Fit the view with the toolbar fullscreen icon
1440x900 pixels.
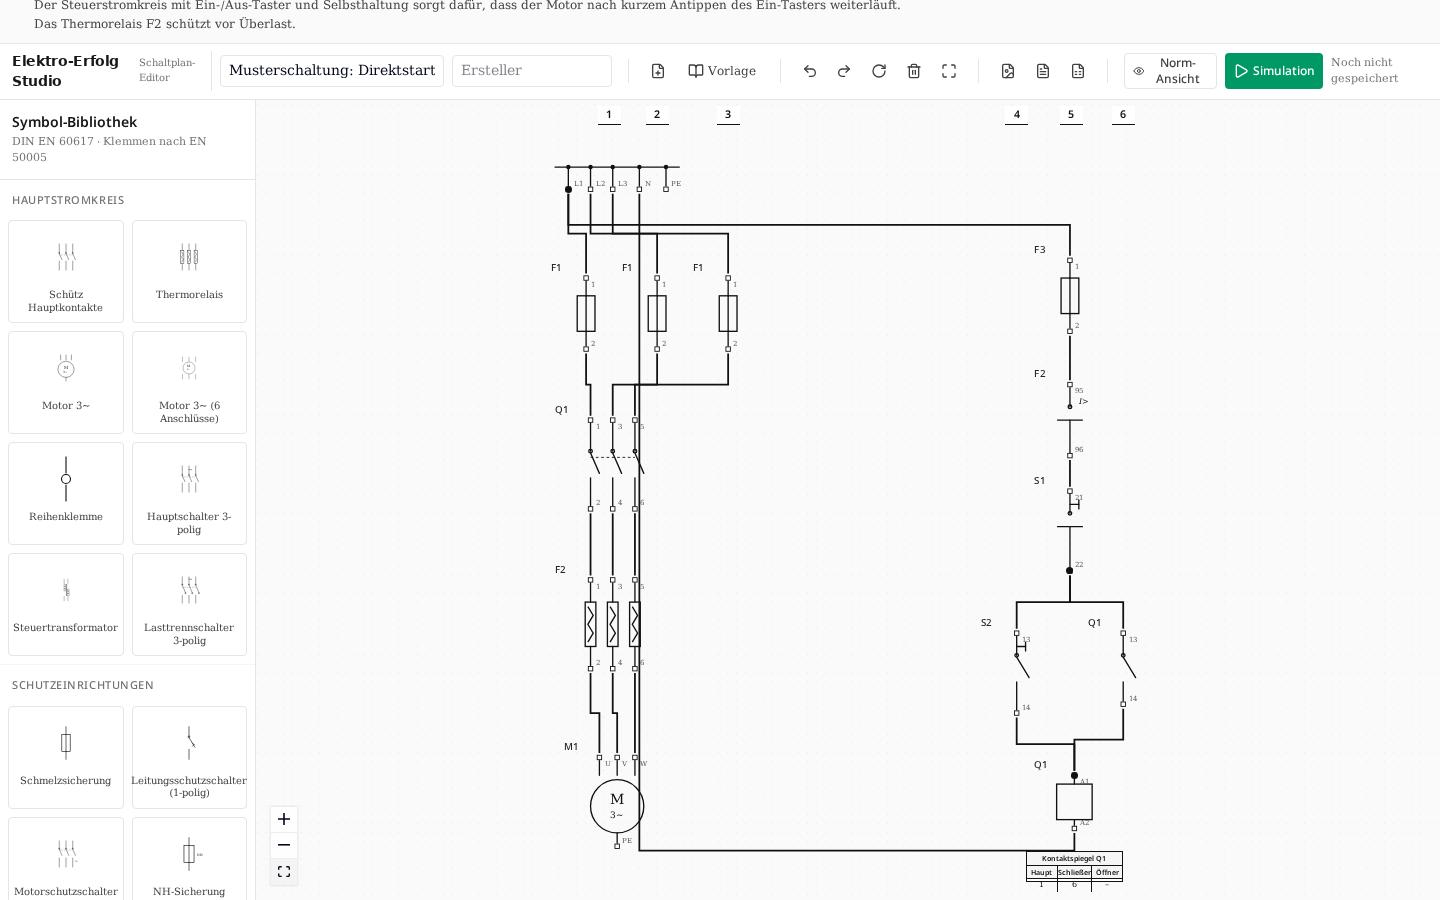coord(949,71)
